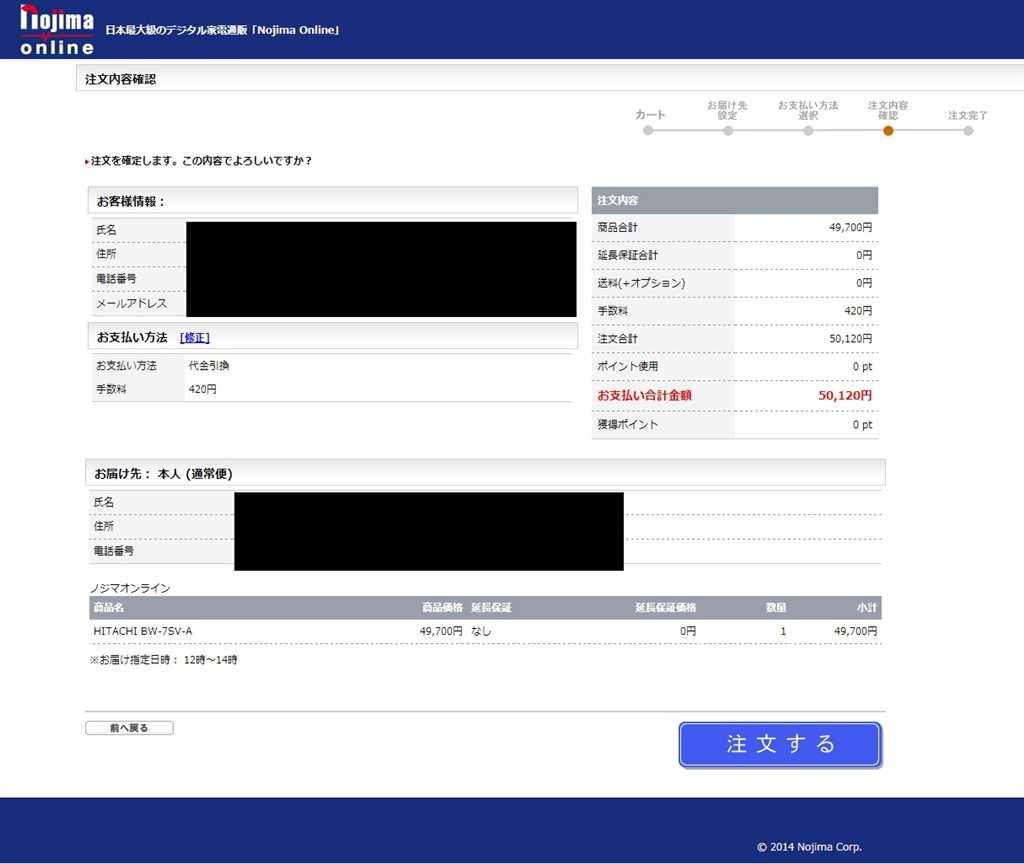Click the delivery time 12時～14時 text
This screenshot has width=1024, height=864.
210,660
